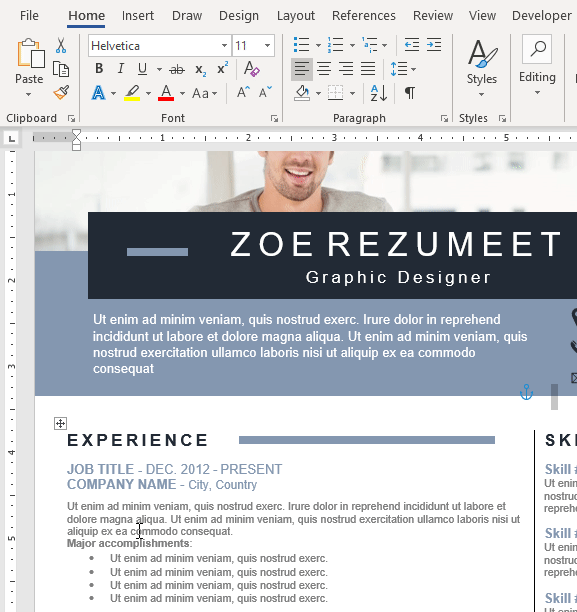Open the font size dropdown
This screenshot has height=612, width=577.
click(267, 46)
